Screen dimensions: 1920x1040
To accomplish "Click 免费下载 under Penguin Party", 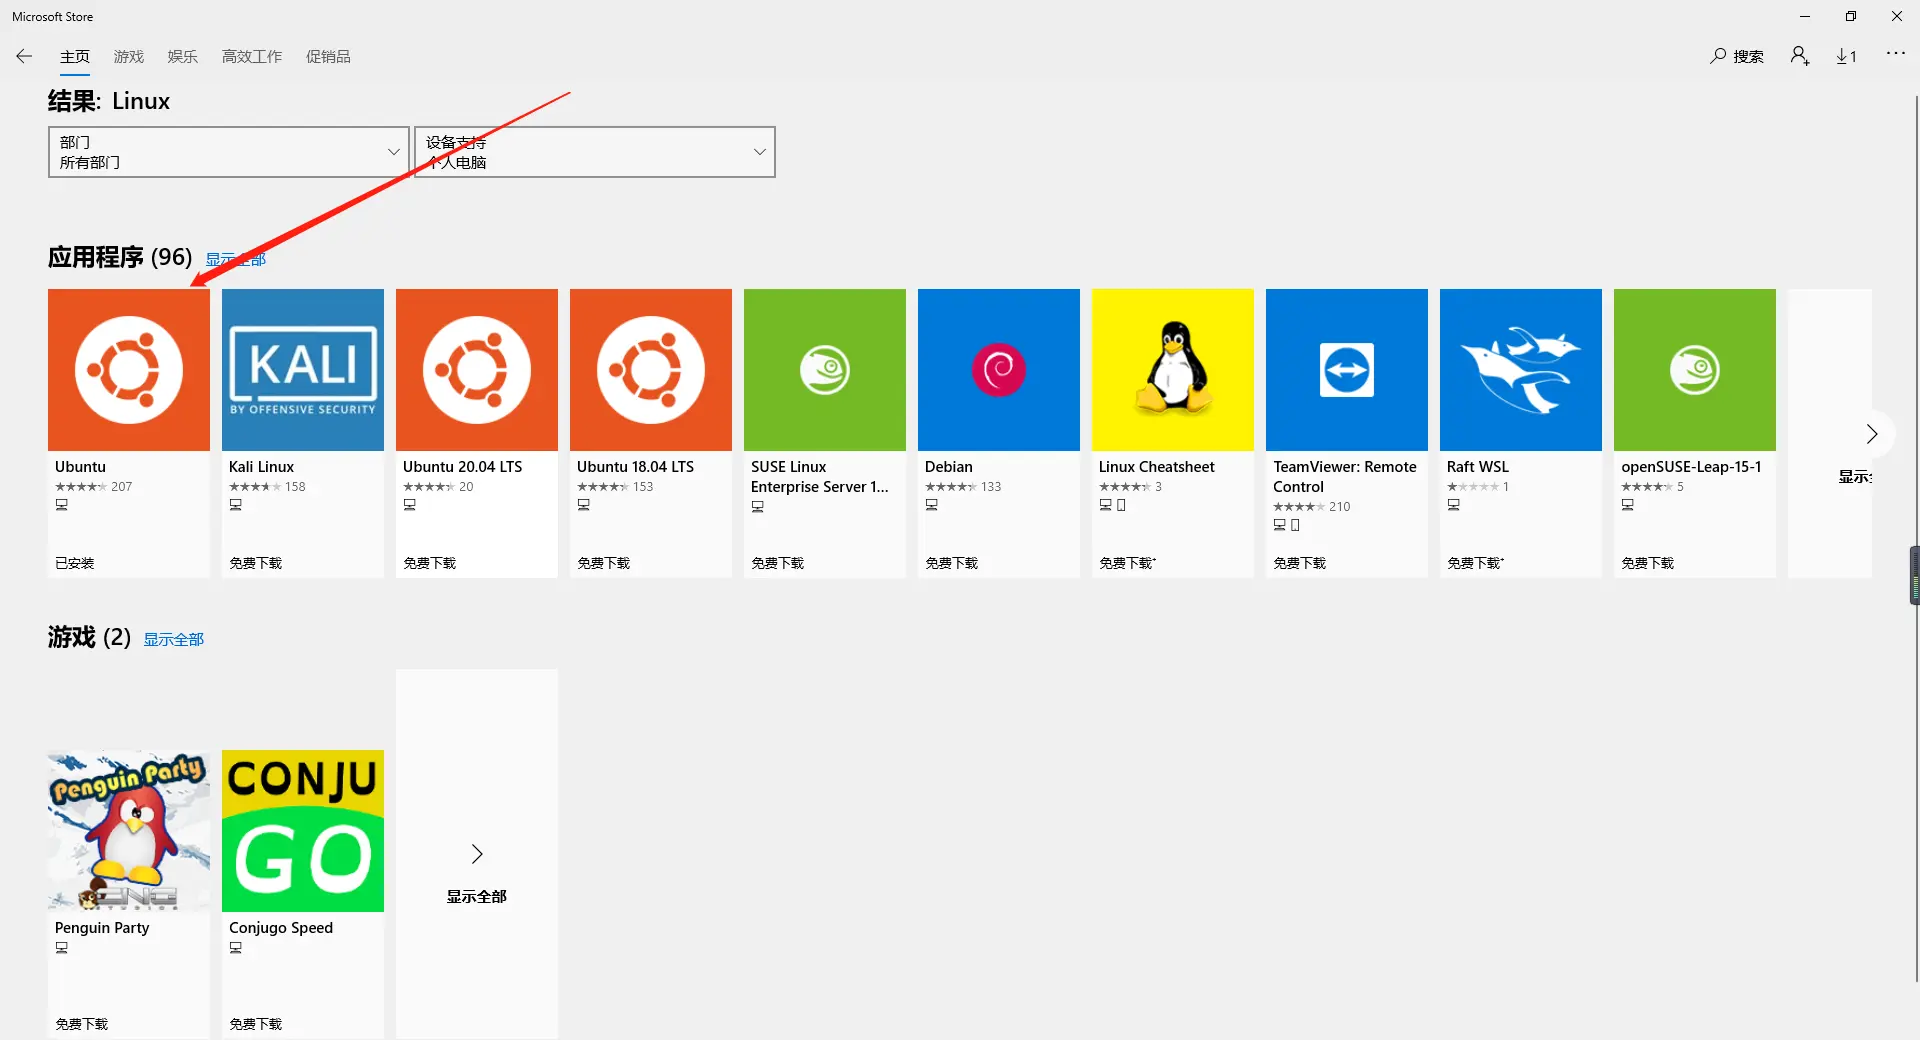I will [x=82, y=1024].
